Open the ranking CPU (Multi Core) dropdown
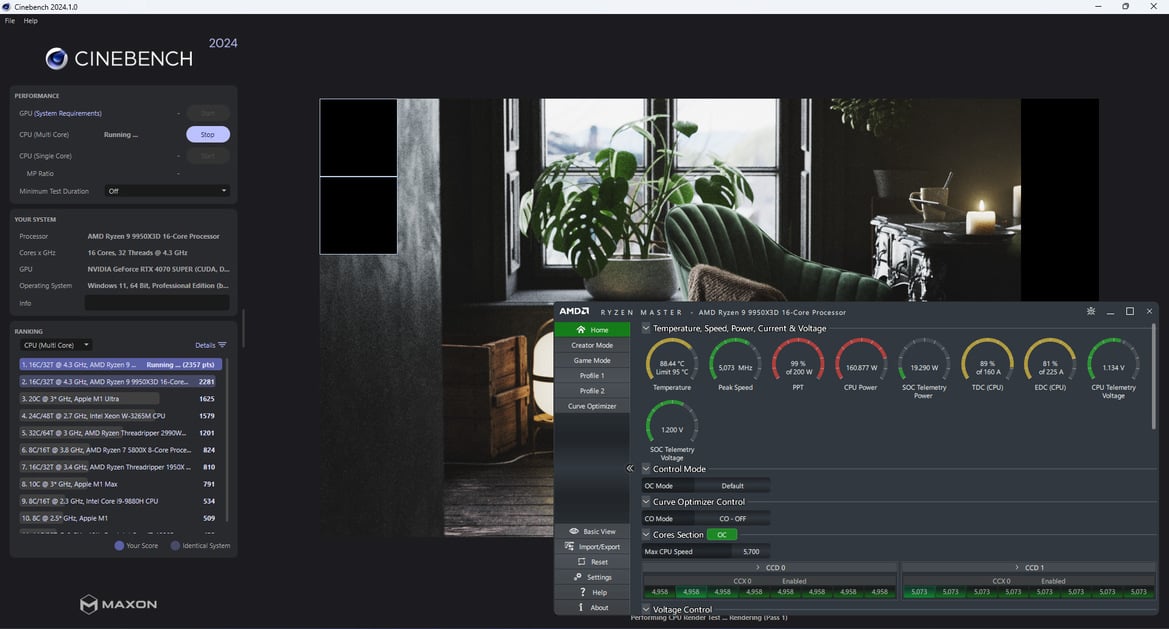The width and height of the screenshot is (1169, 629). (x=56, y=345)
